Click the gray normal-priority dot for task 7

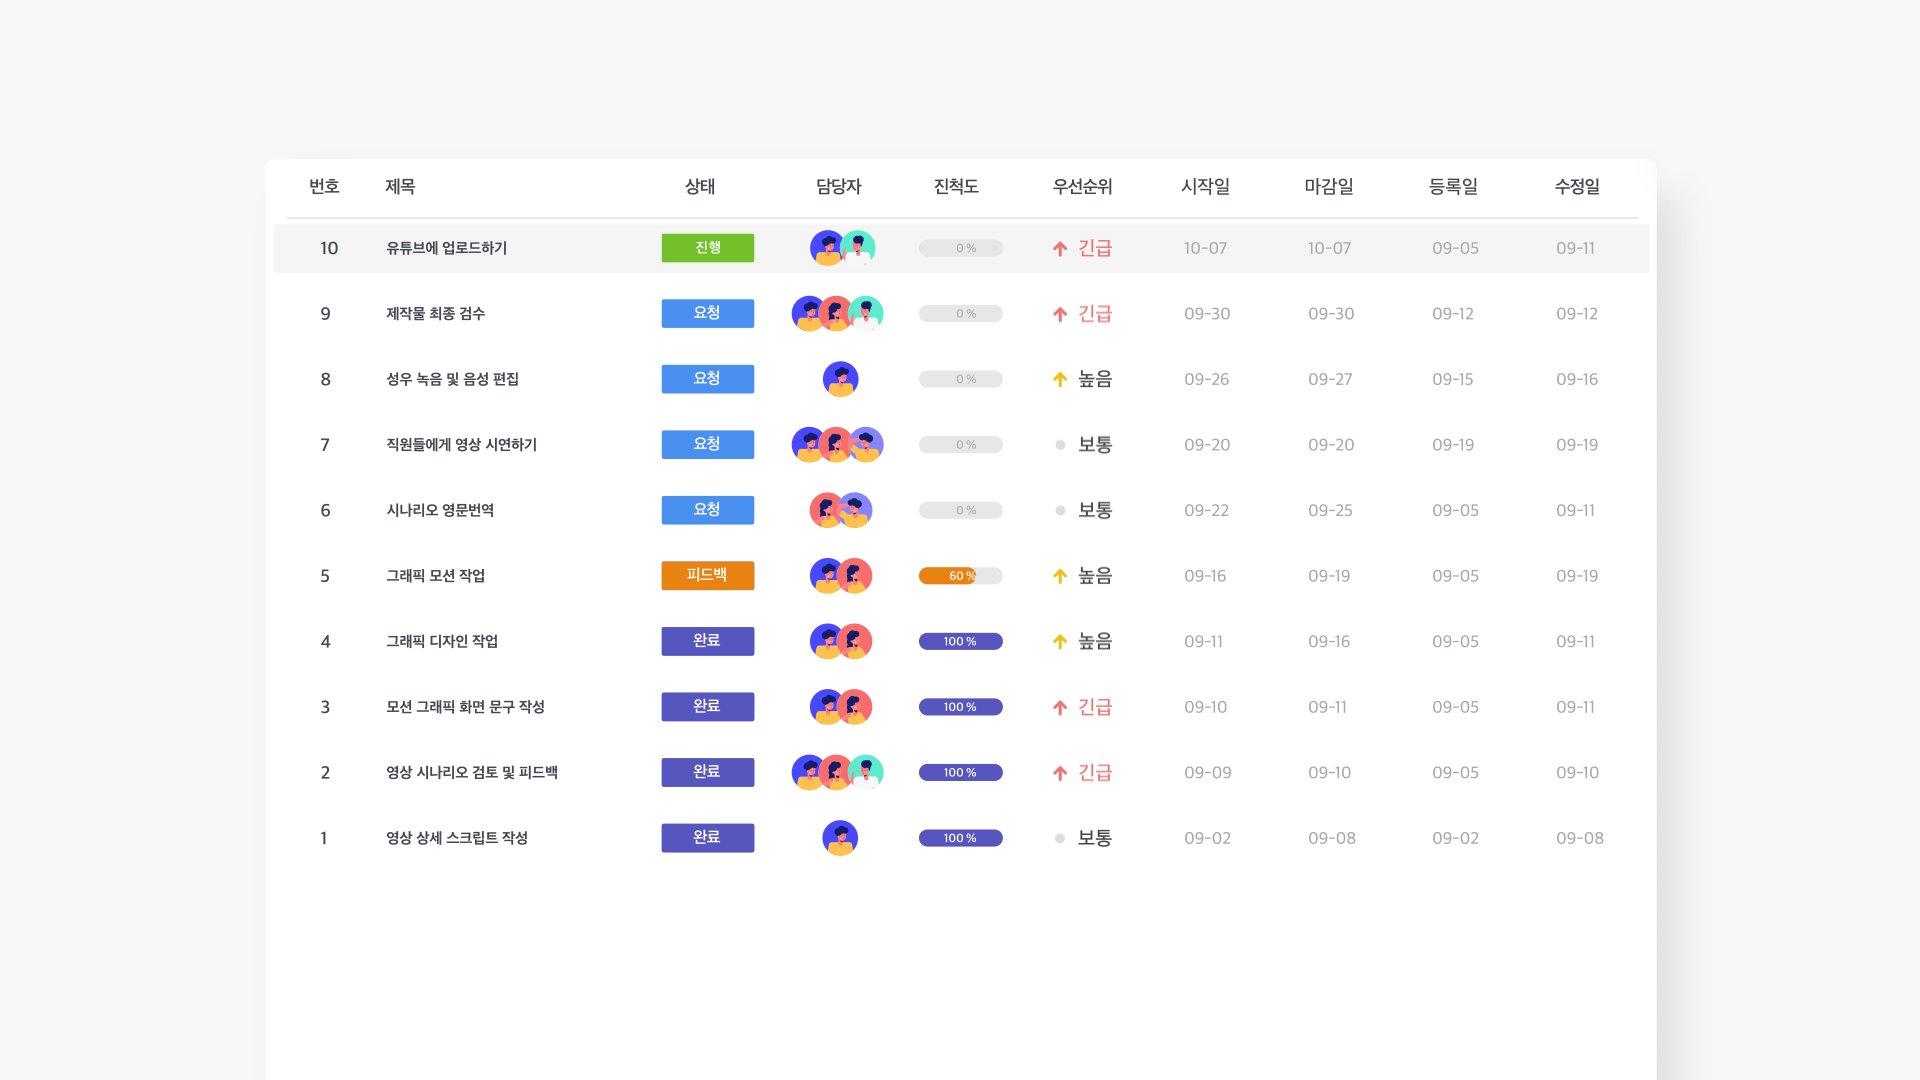pos(1060,445)
